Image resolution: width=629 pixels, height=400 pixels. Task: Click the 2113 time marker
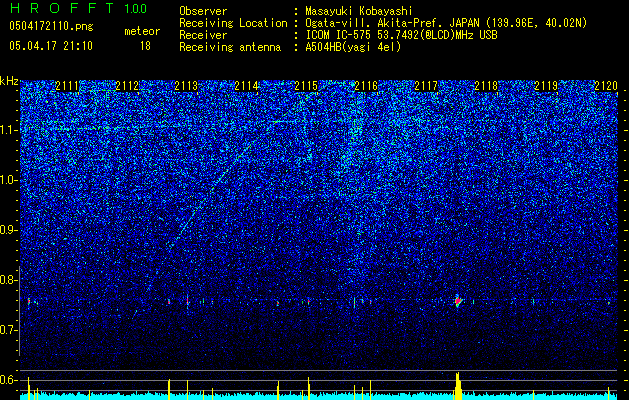(x=187, y=86)
